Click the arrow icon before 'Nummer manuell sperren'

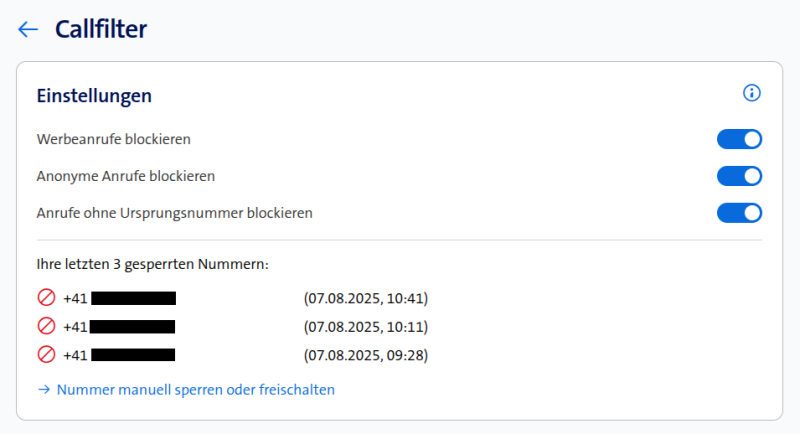44,390
